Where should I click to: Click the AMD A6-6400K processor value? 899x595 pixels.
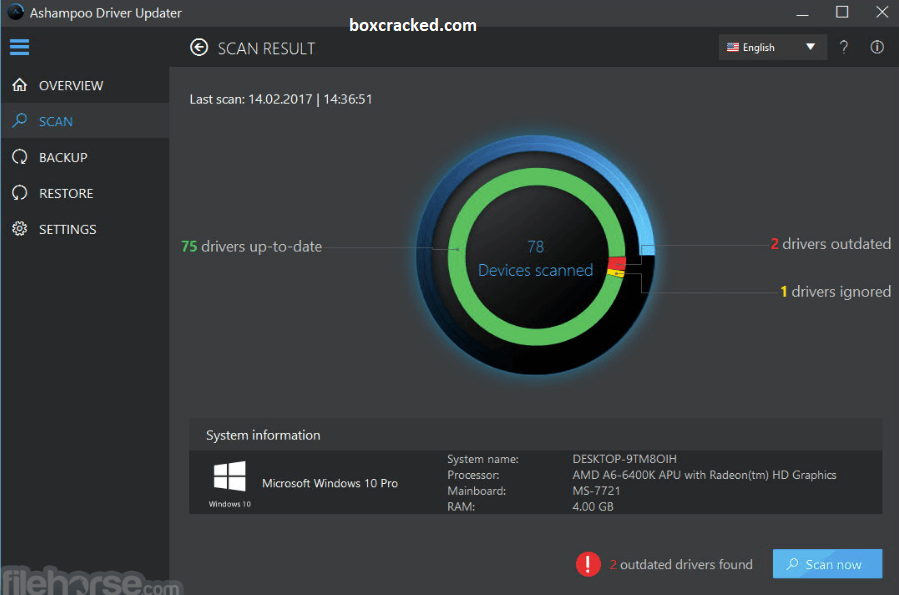[x=704, y=475]
